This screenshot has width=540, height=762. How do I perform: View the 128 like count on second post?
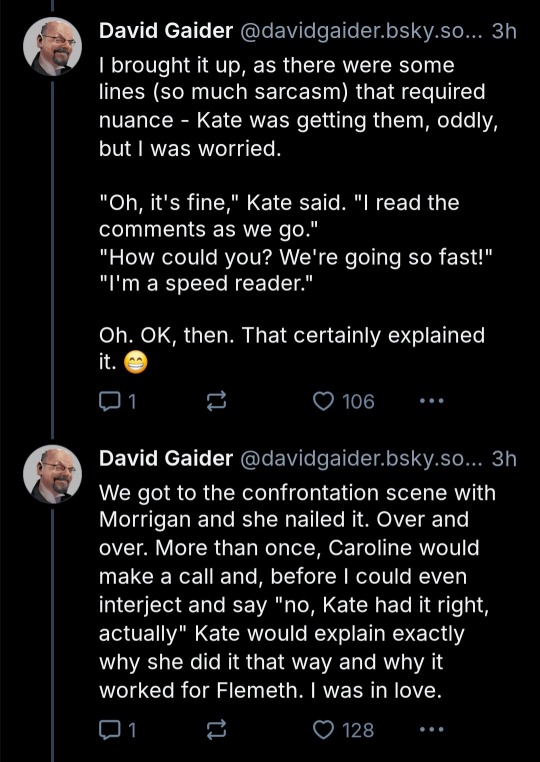[358, 729]
